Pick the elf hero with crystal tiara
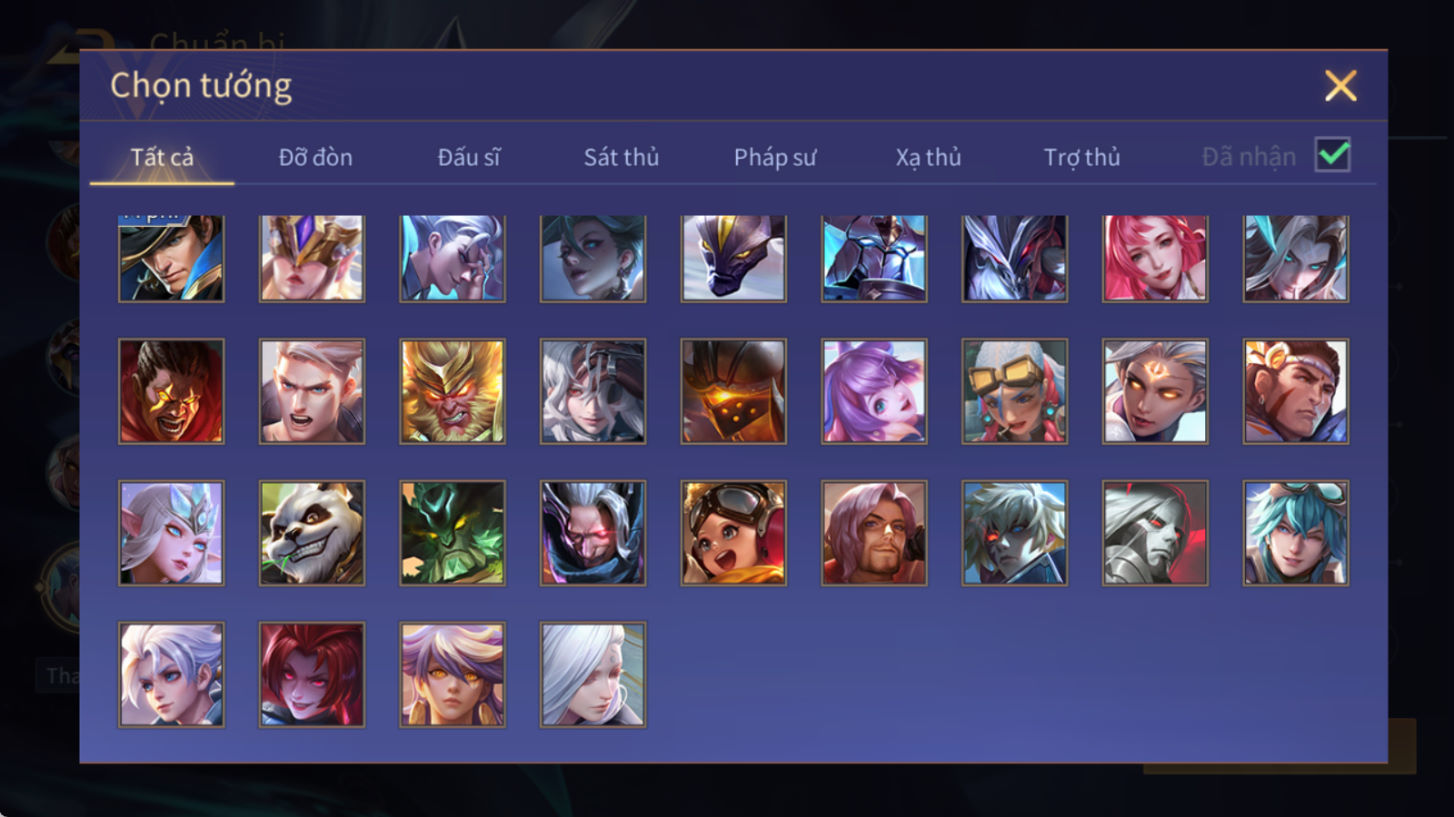 pos(171,533)
